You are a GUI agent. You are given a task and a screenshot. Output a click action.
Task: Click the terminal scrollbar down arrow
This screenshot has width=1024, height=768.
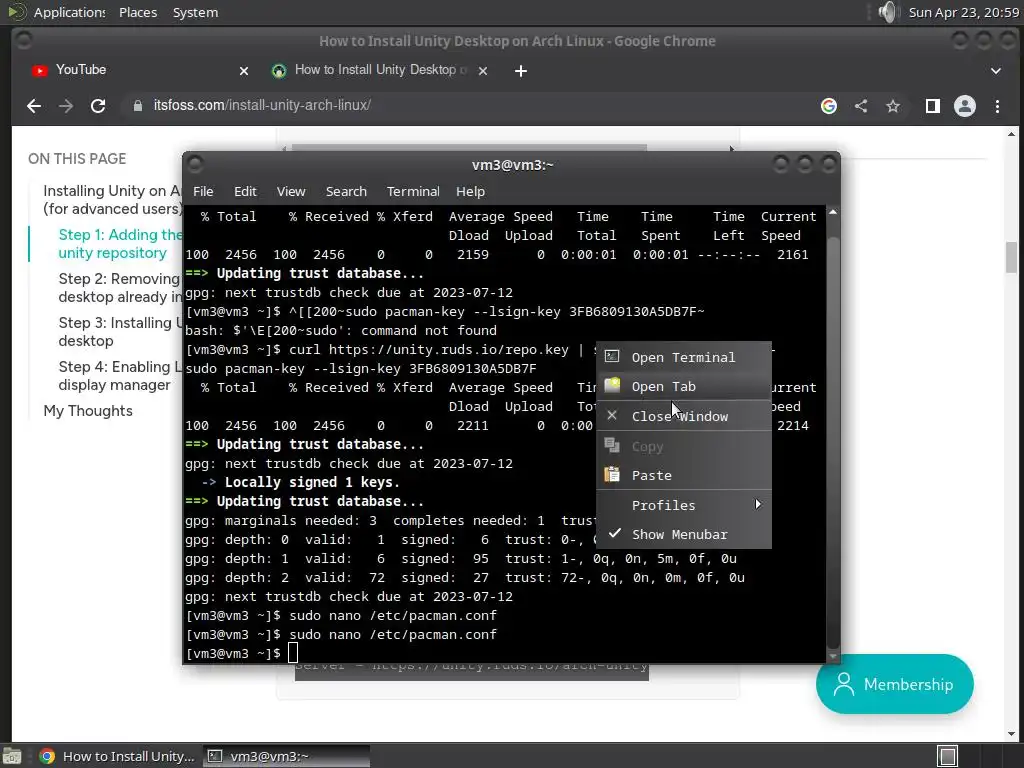tap(833, 656)
